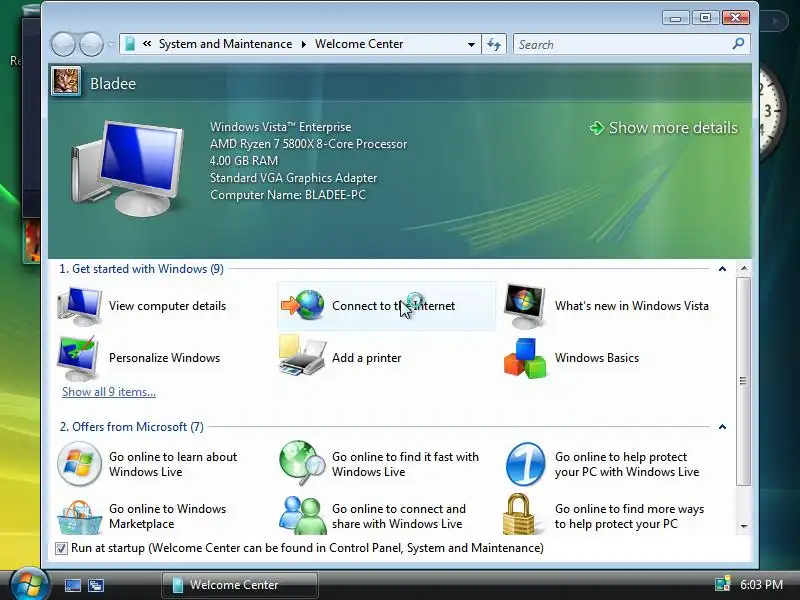Open What's new in Windows Vista icon

524,306
